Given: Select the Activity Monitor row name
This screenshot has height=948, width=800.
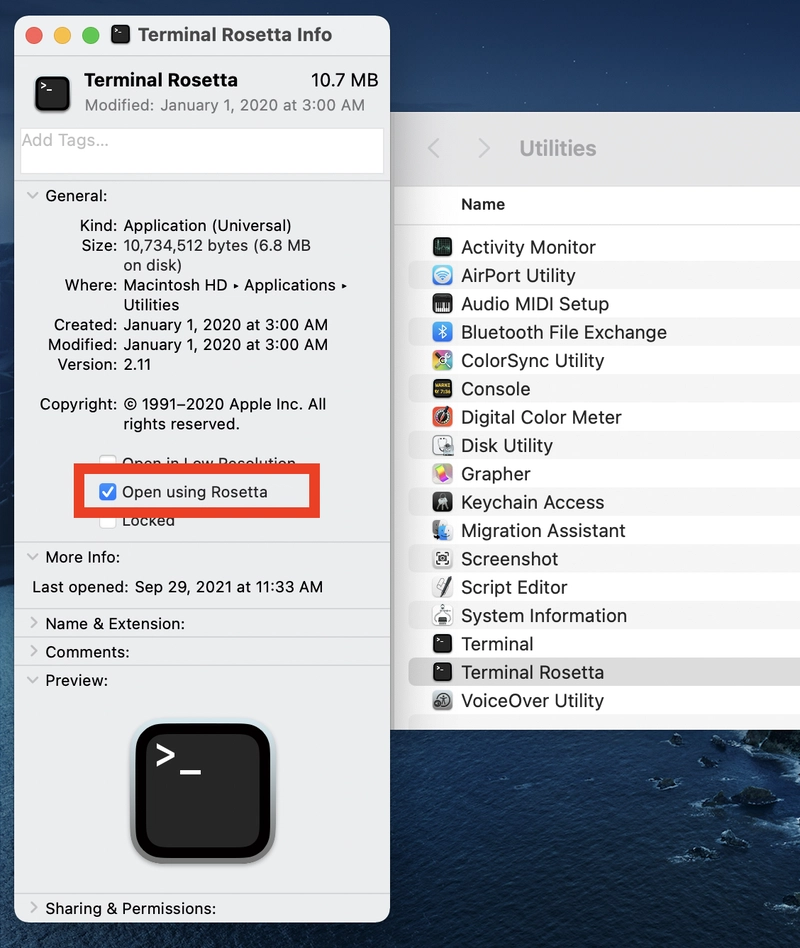Looking at the screenshot, I should 528,247.
